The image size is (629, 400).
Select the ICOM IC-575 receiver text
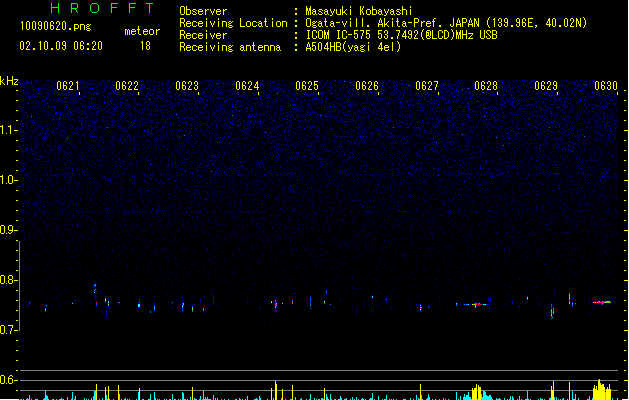(x=402, y=35)
